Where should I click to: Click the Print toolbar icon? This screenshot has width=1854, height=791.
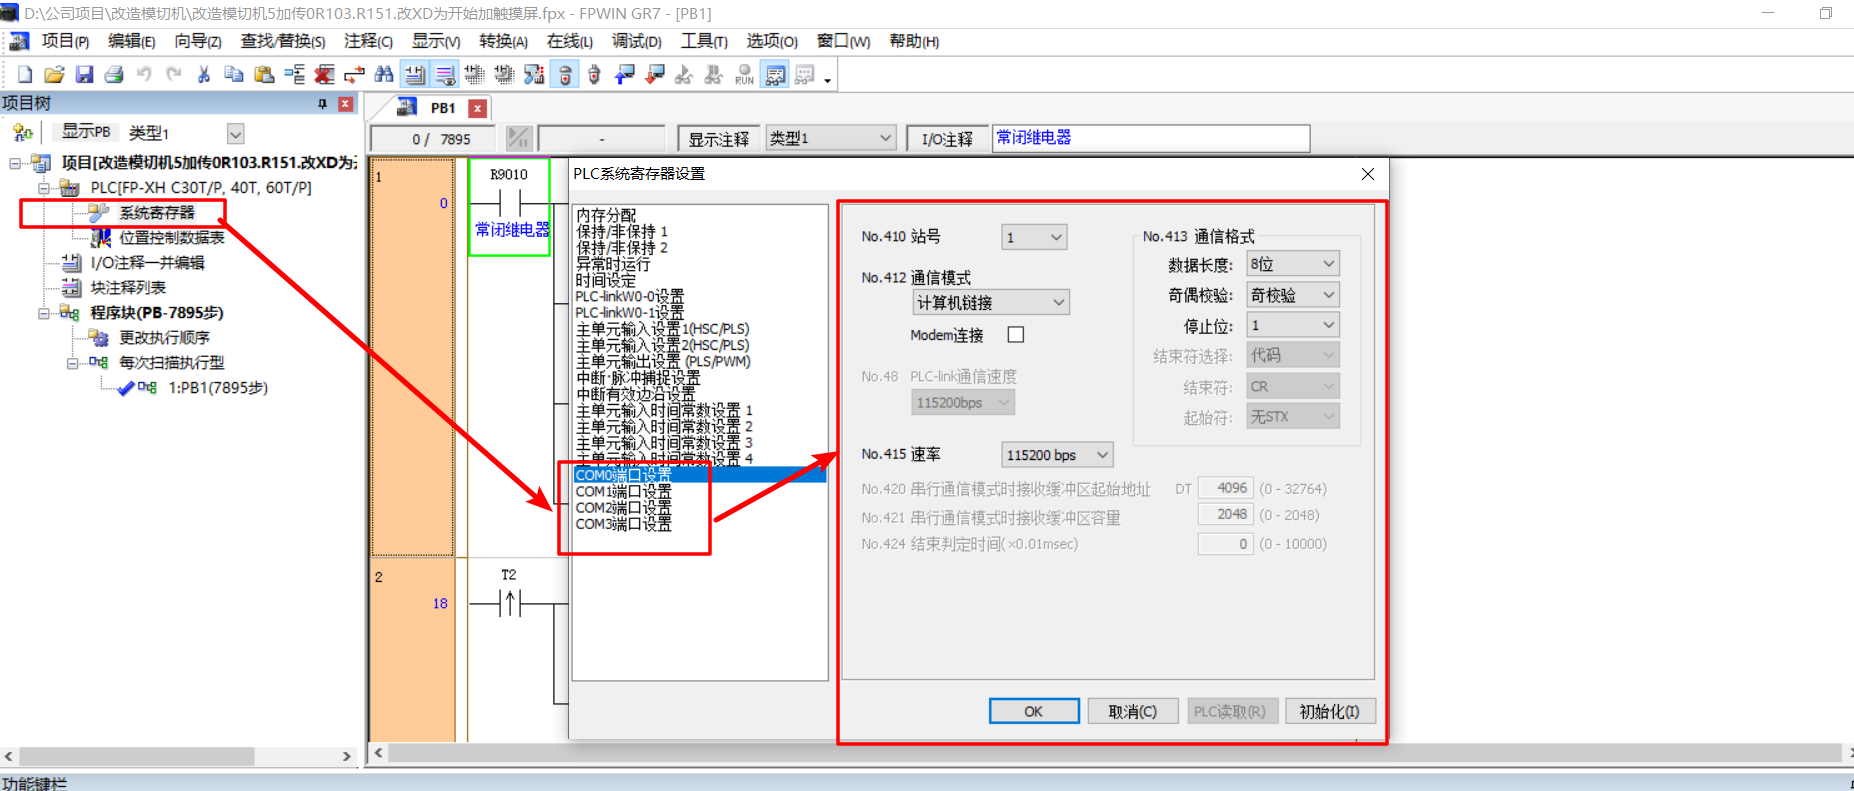pos(114,75)
